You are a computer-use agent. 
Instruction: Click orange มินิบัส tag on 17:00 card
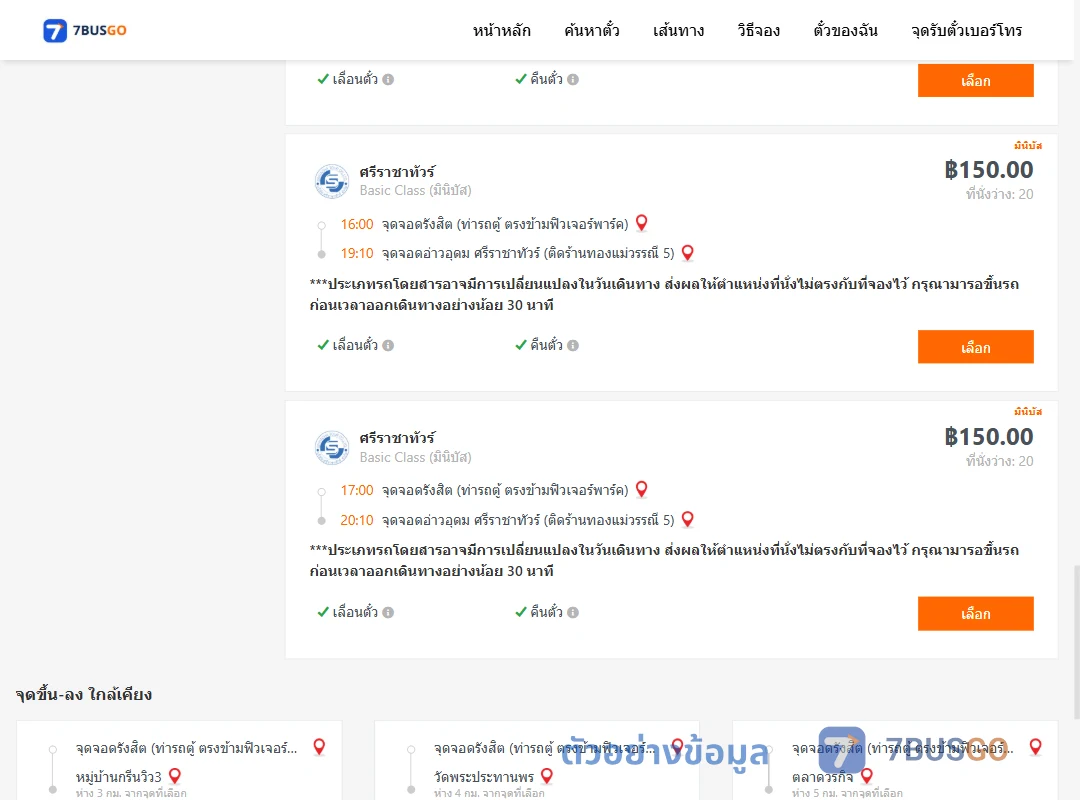(1028, 411)
